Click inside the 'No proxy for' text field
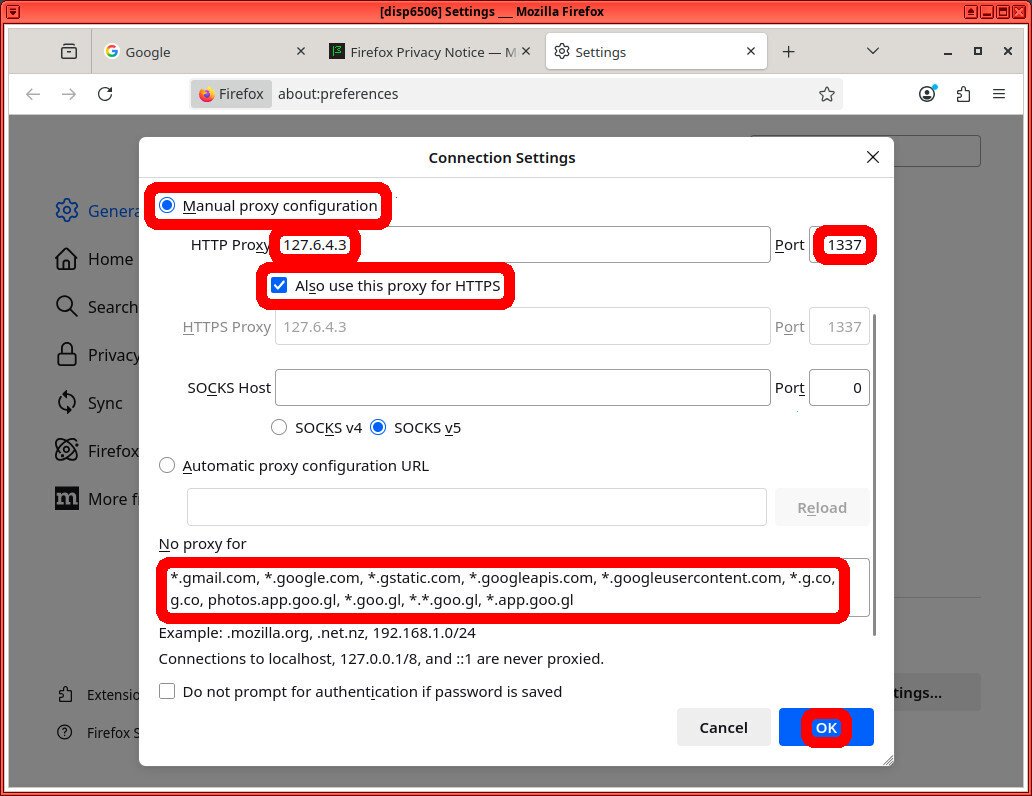Image resolution: width=1032 pixels, height=796 pixels. pyautogui.click(x=500, y=588)
